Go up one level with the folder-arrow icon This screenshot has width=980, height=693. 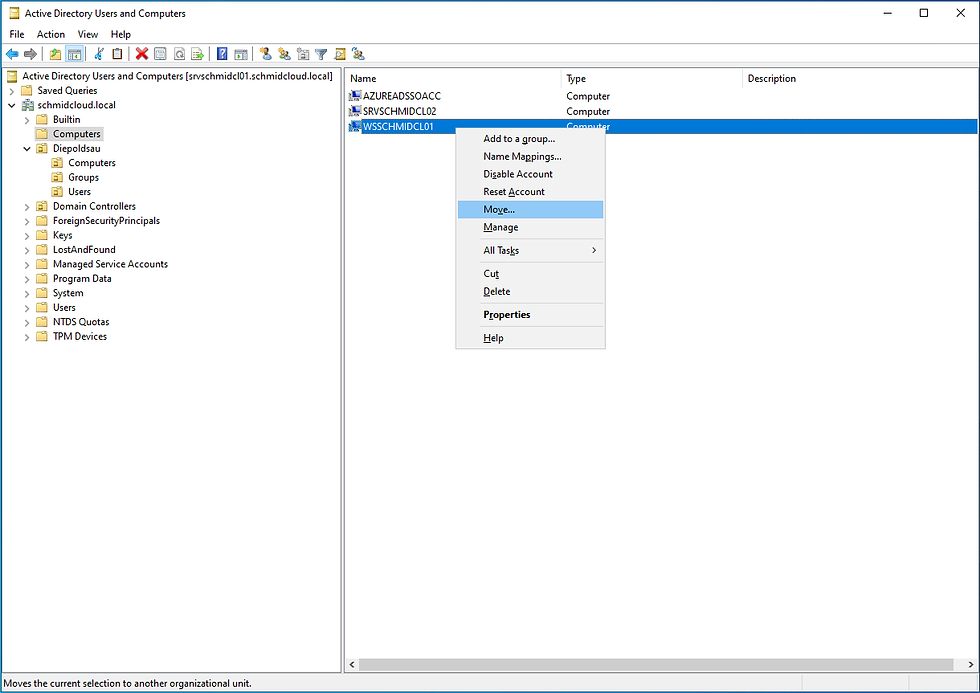coord(56,54)
